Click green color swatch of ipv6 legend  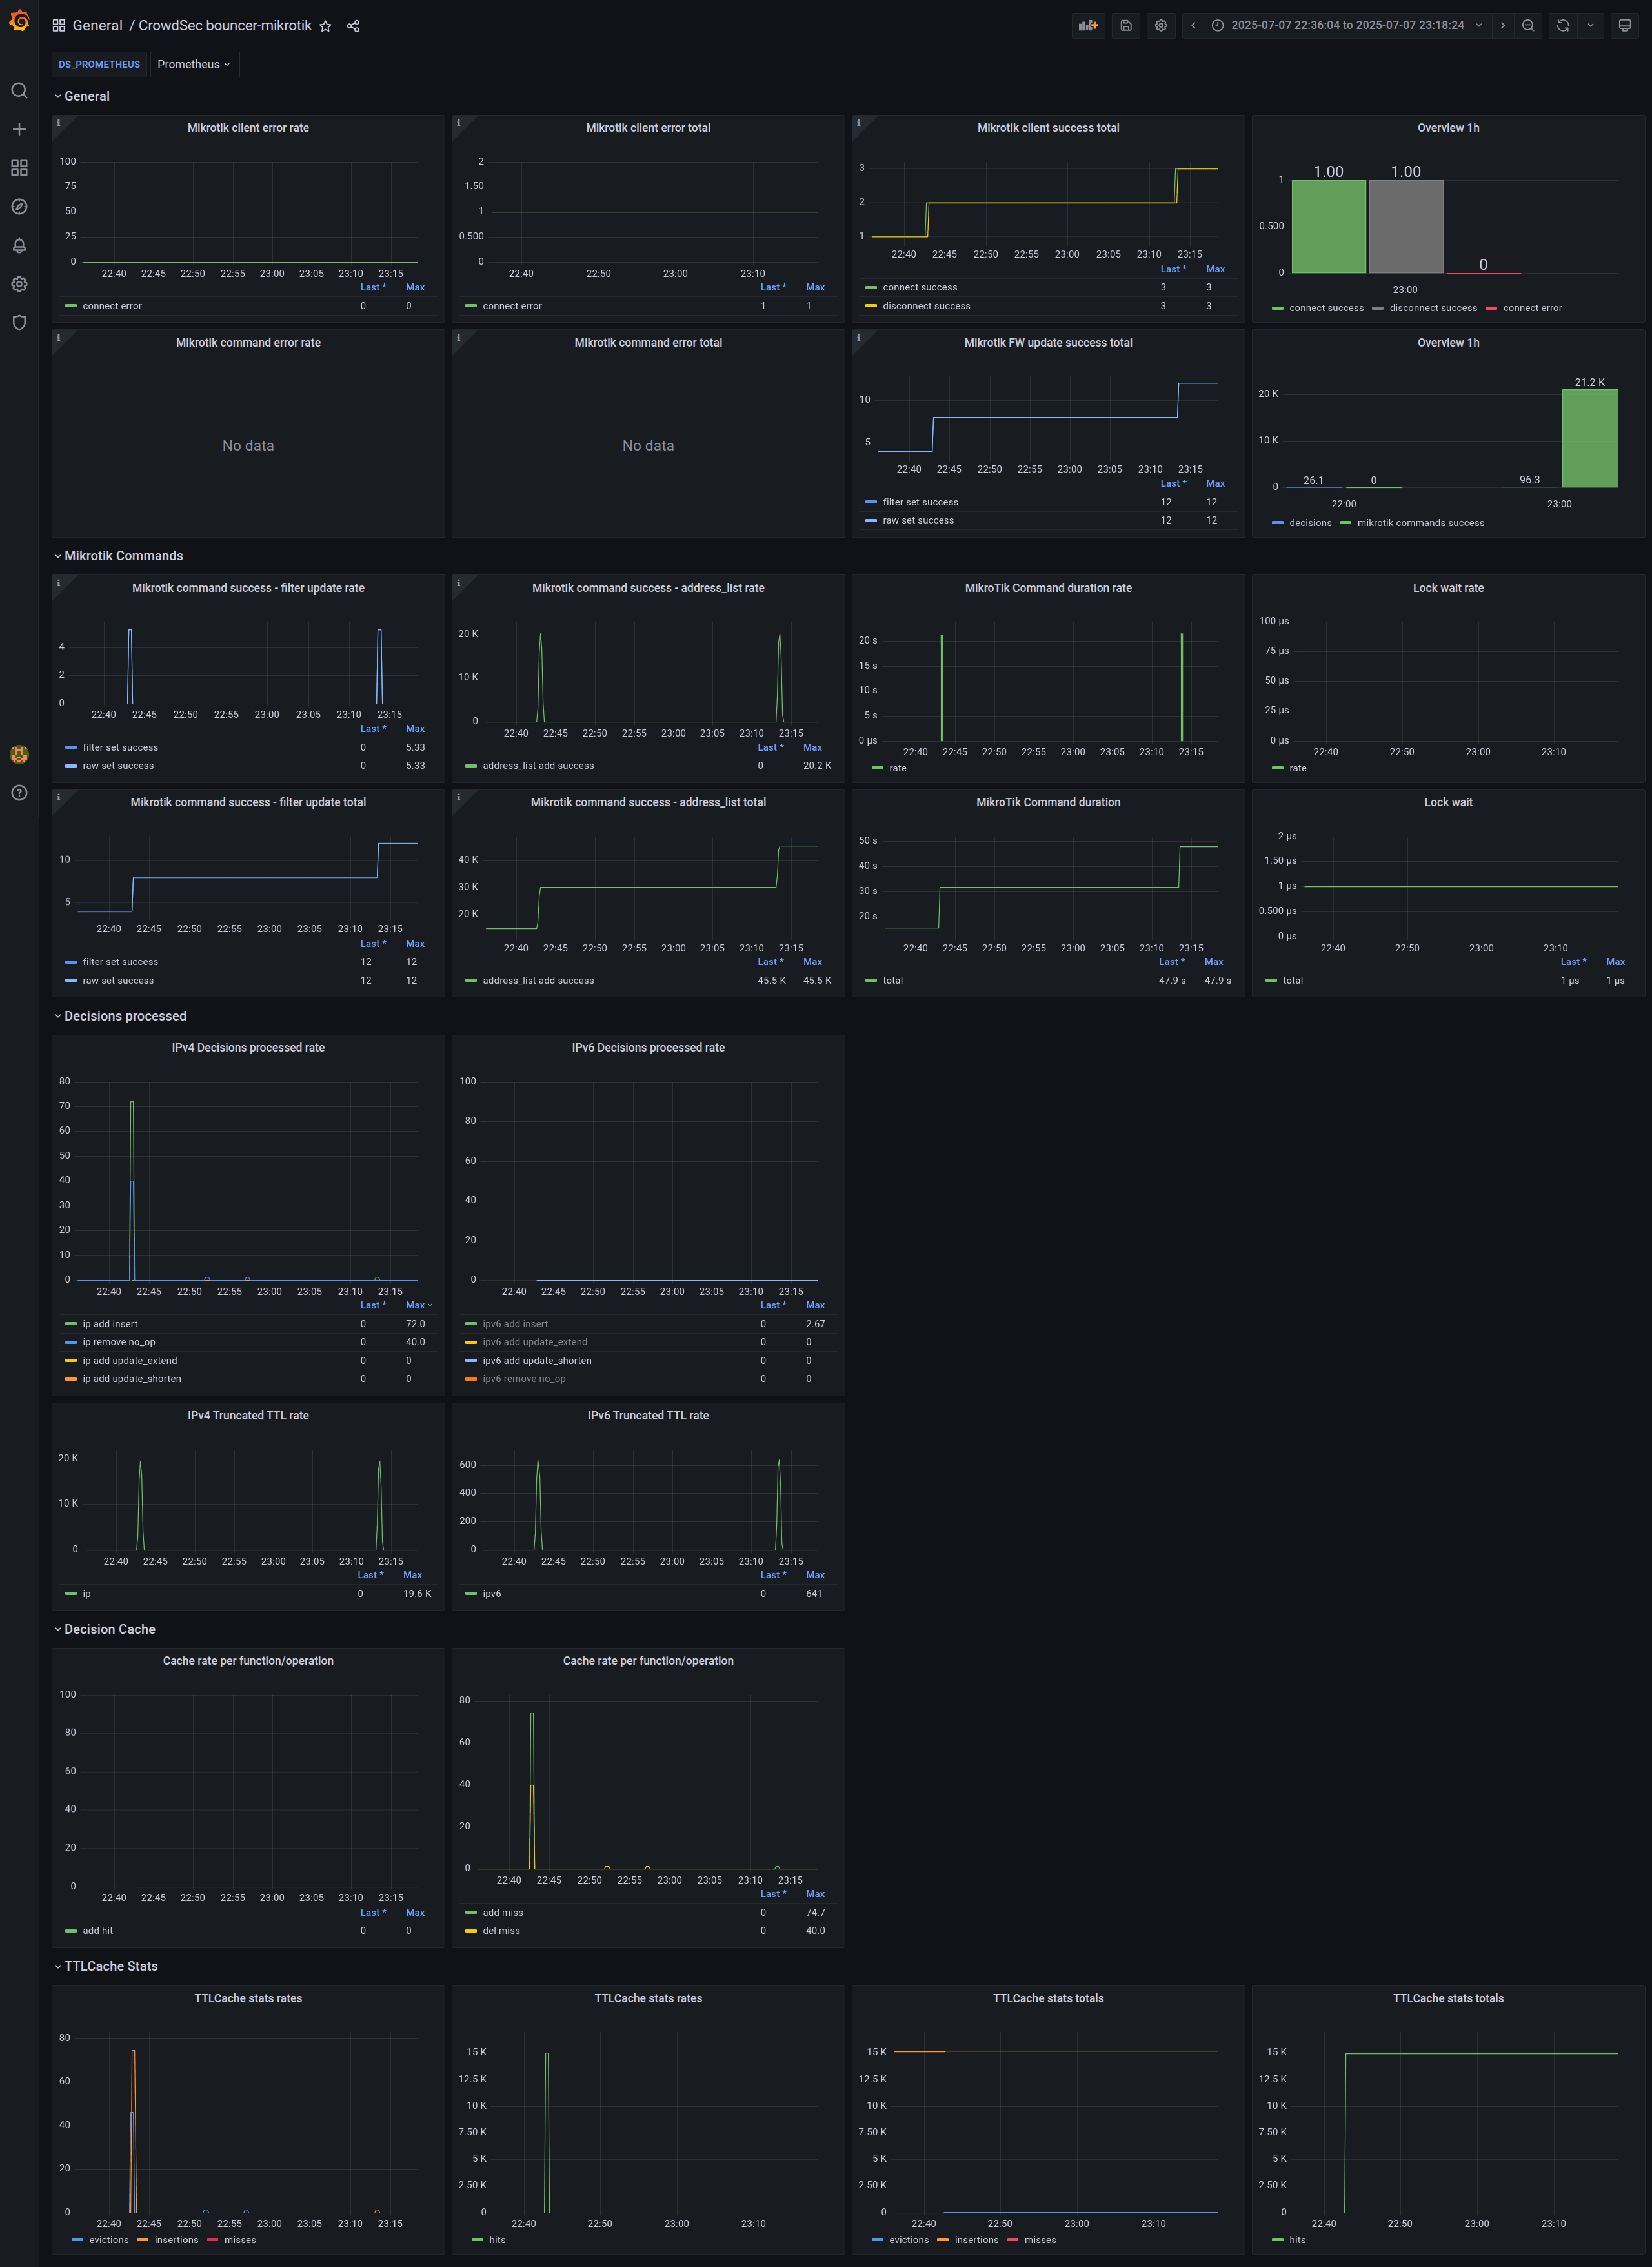[x=471, y=1594]
